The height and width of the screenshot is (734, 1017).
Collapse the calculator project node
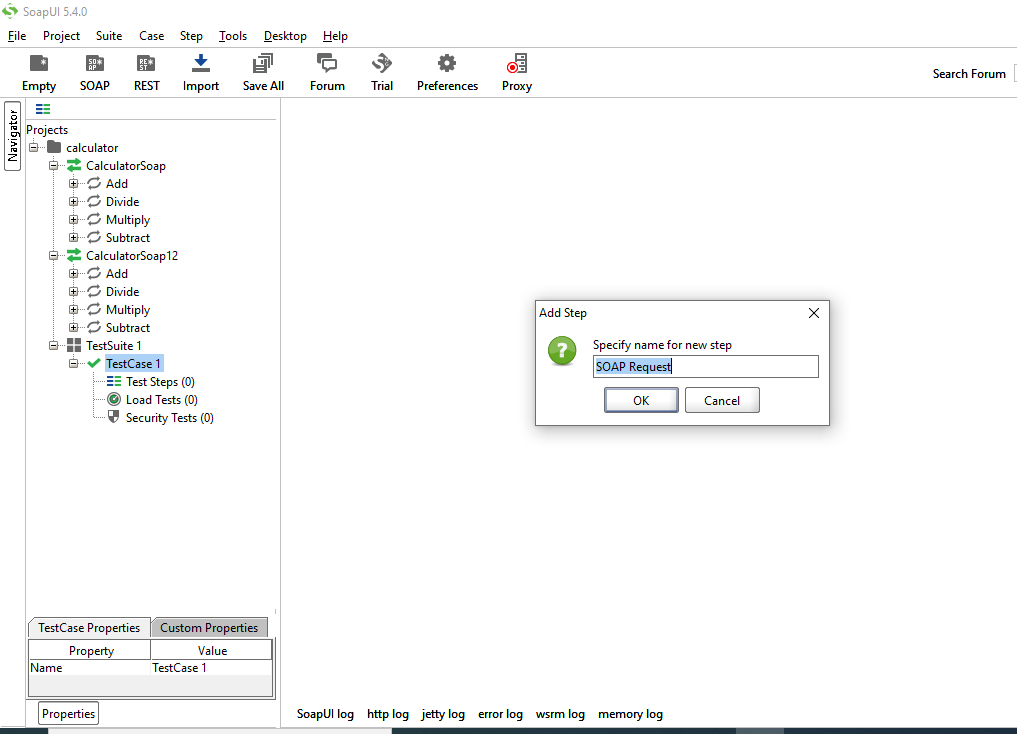tap(34, 147)
